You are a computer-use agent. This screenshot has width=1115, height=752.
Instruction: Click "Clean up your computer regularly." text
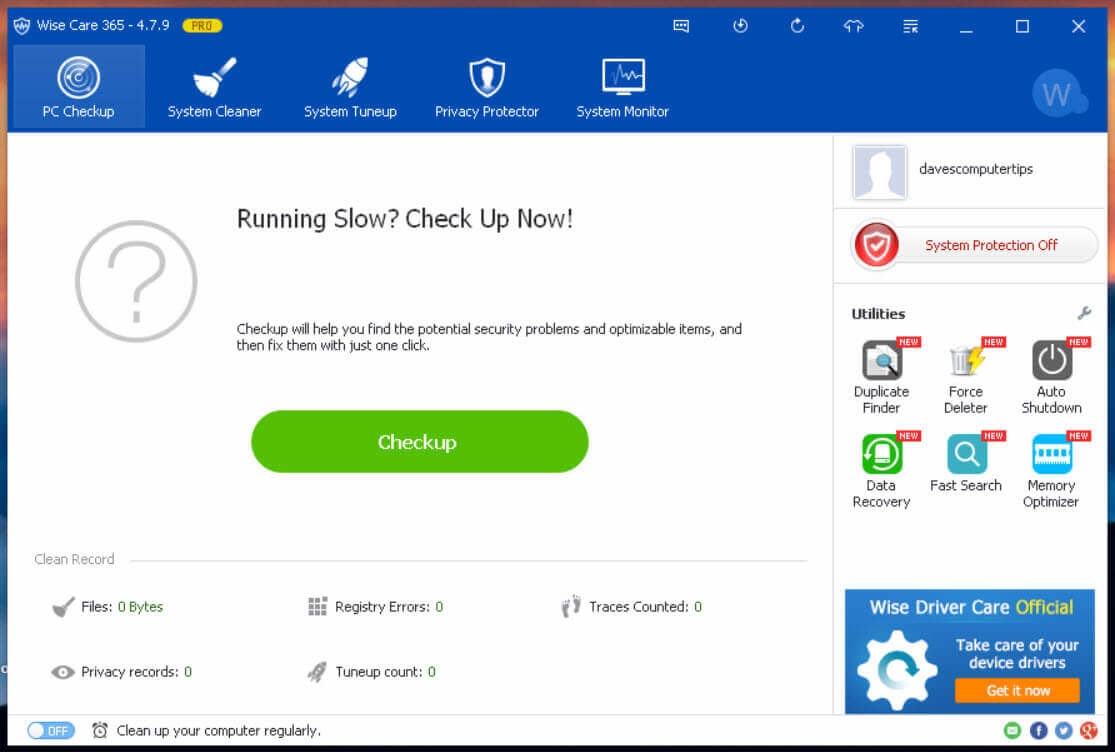219,731
